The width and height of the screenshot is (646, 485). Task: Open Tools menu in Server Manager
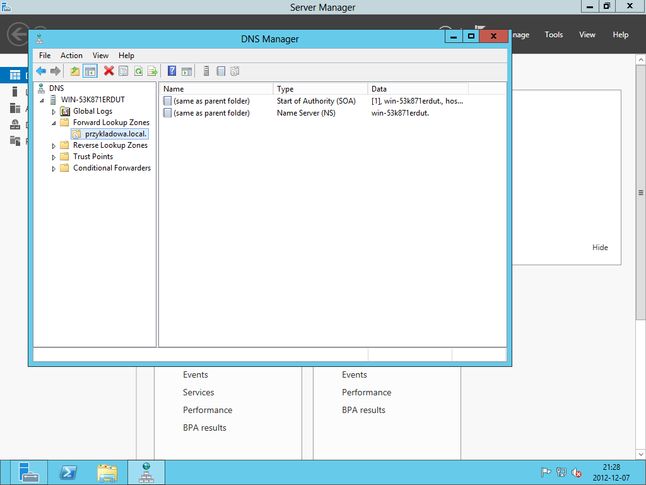click(554, 35)
